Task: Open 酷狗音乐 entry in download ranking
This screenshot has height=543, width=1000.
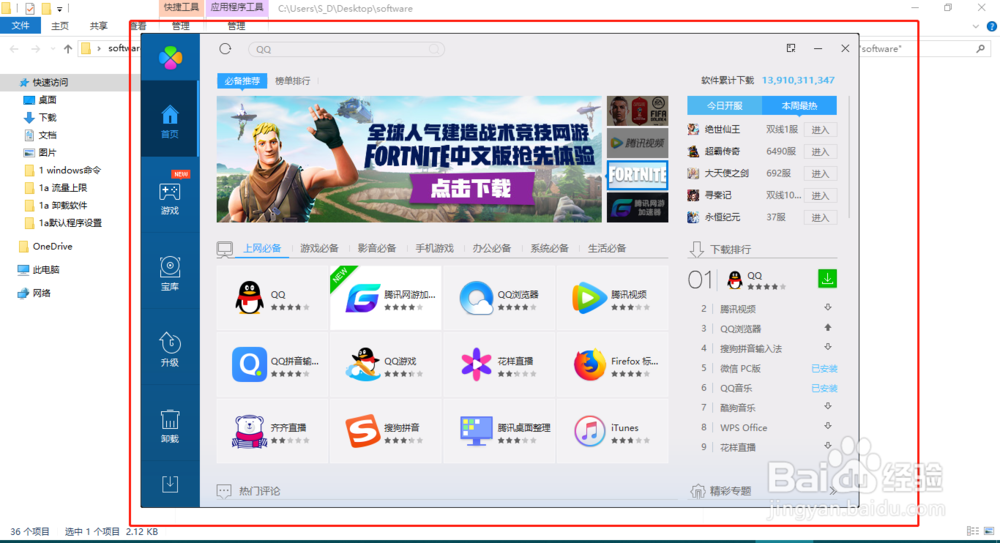Action: coord(737,408)
